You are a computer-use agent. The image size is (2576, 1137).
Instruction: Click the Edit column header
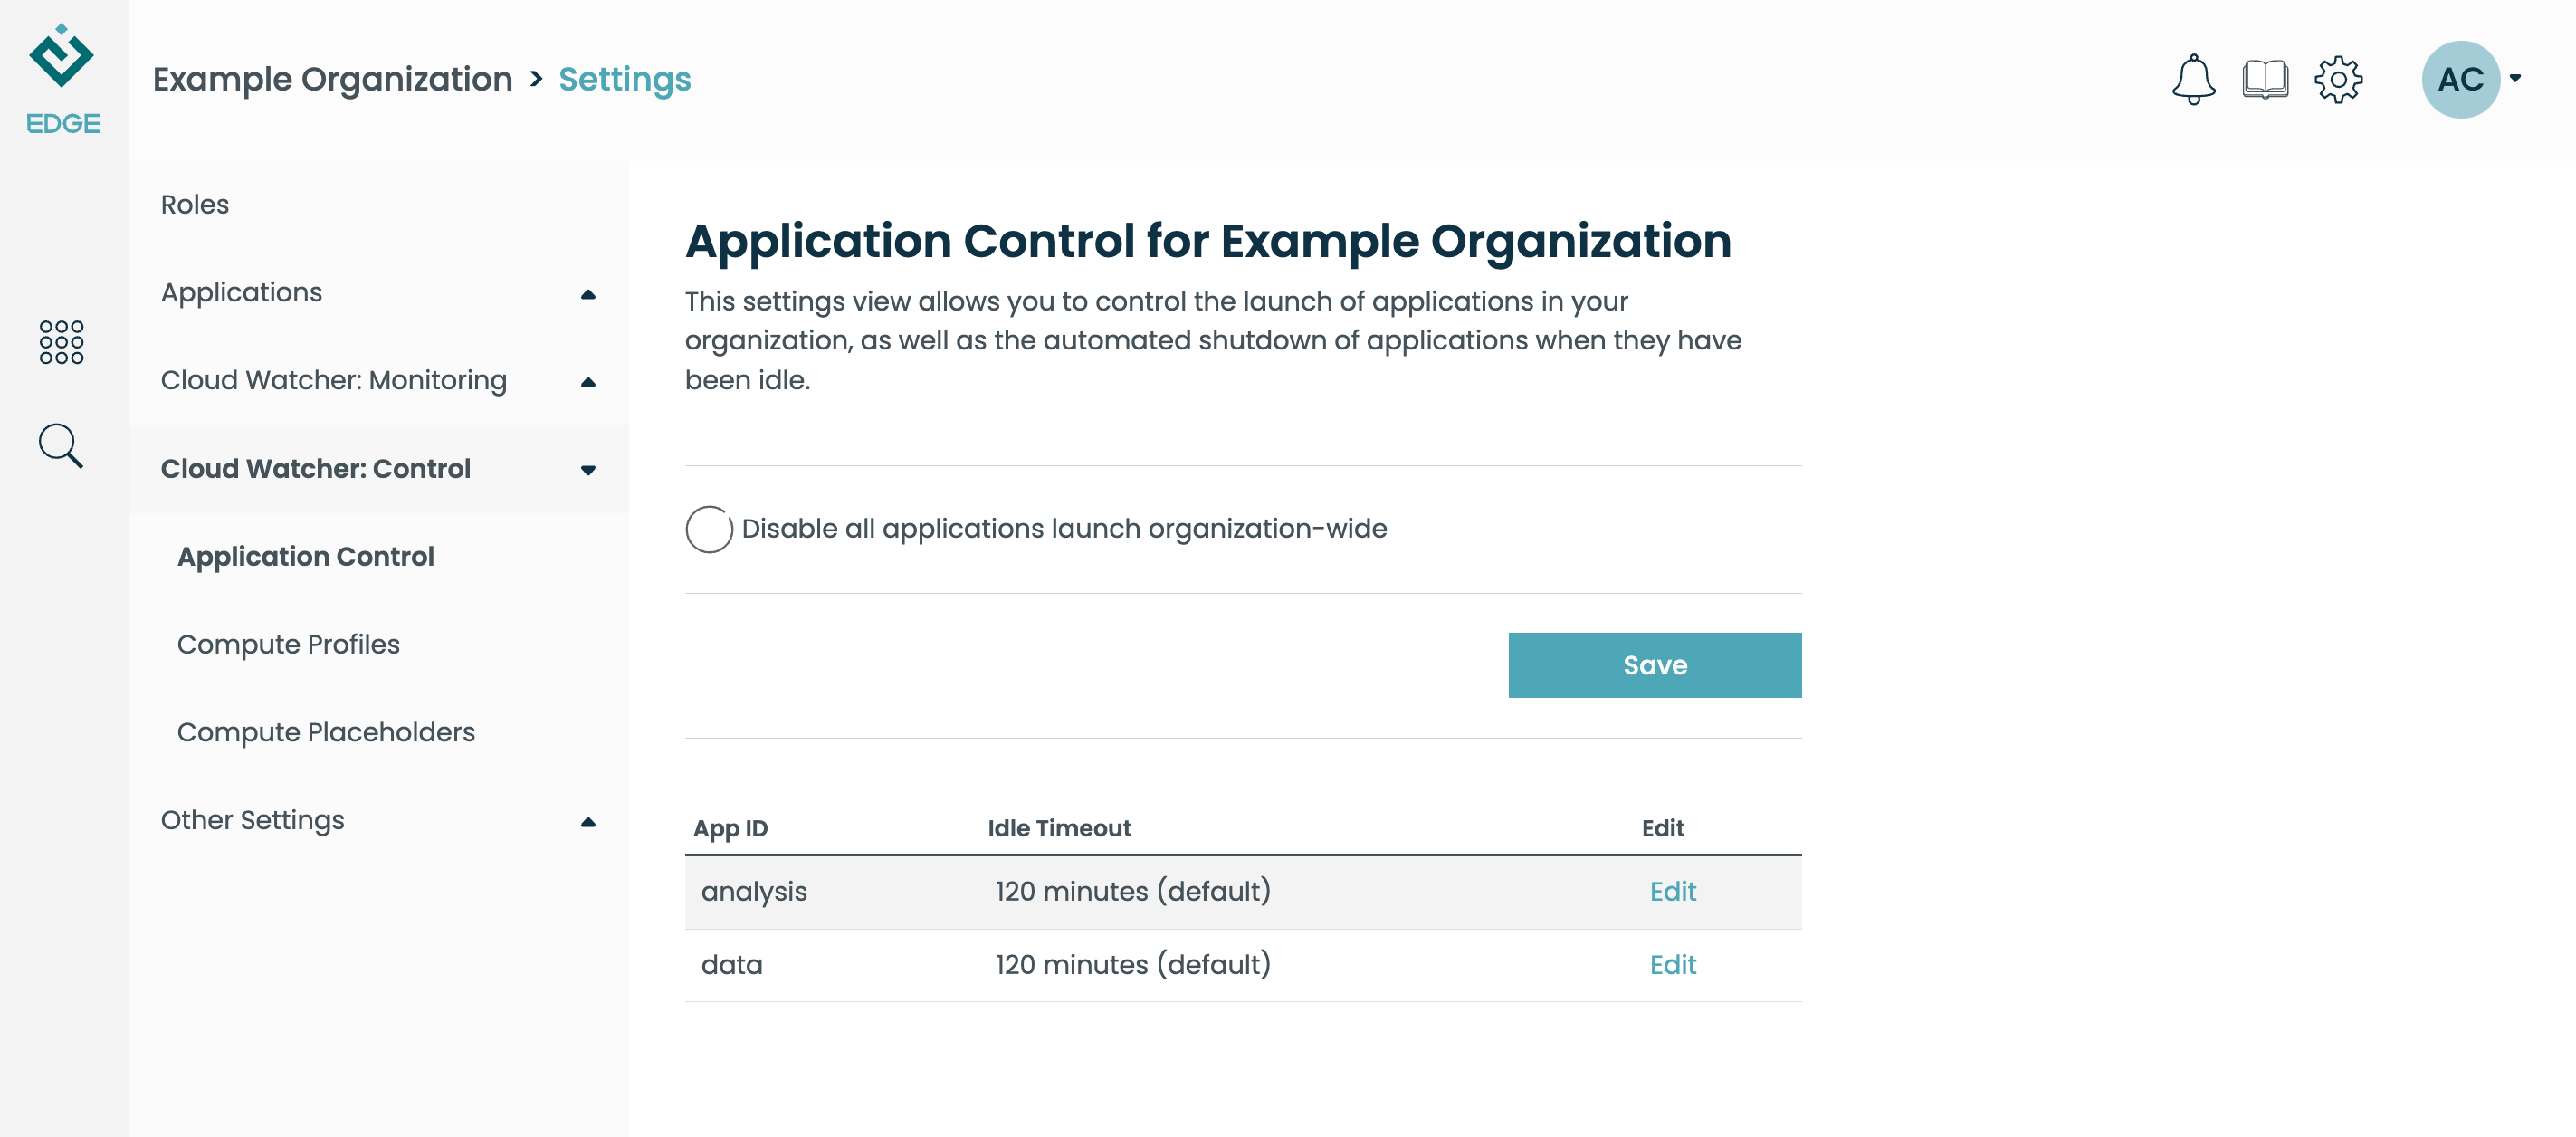1663,828
